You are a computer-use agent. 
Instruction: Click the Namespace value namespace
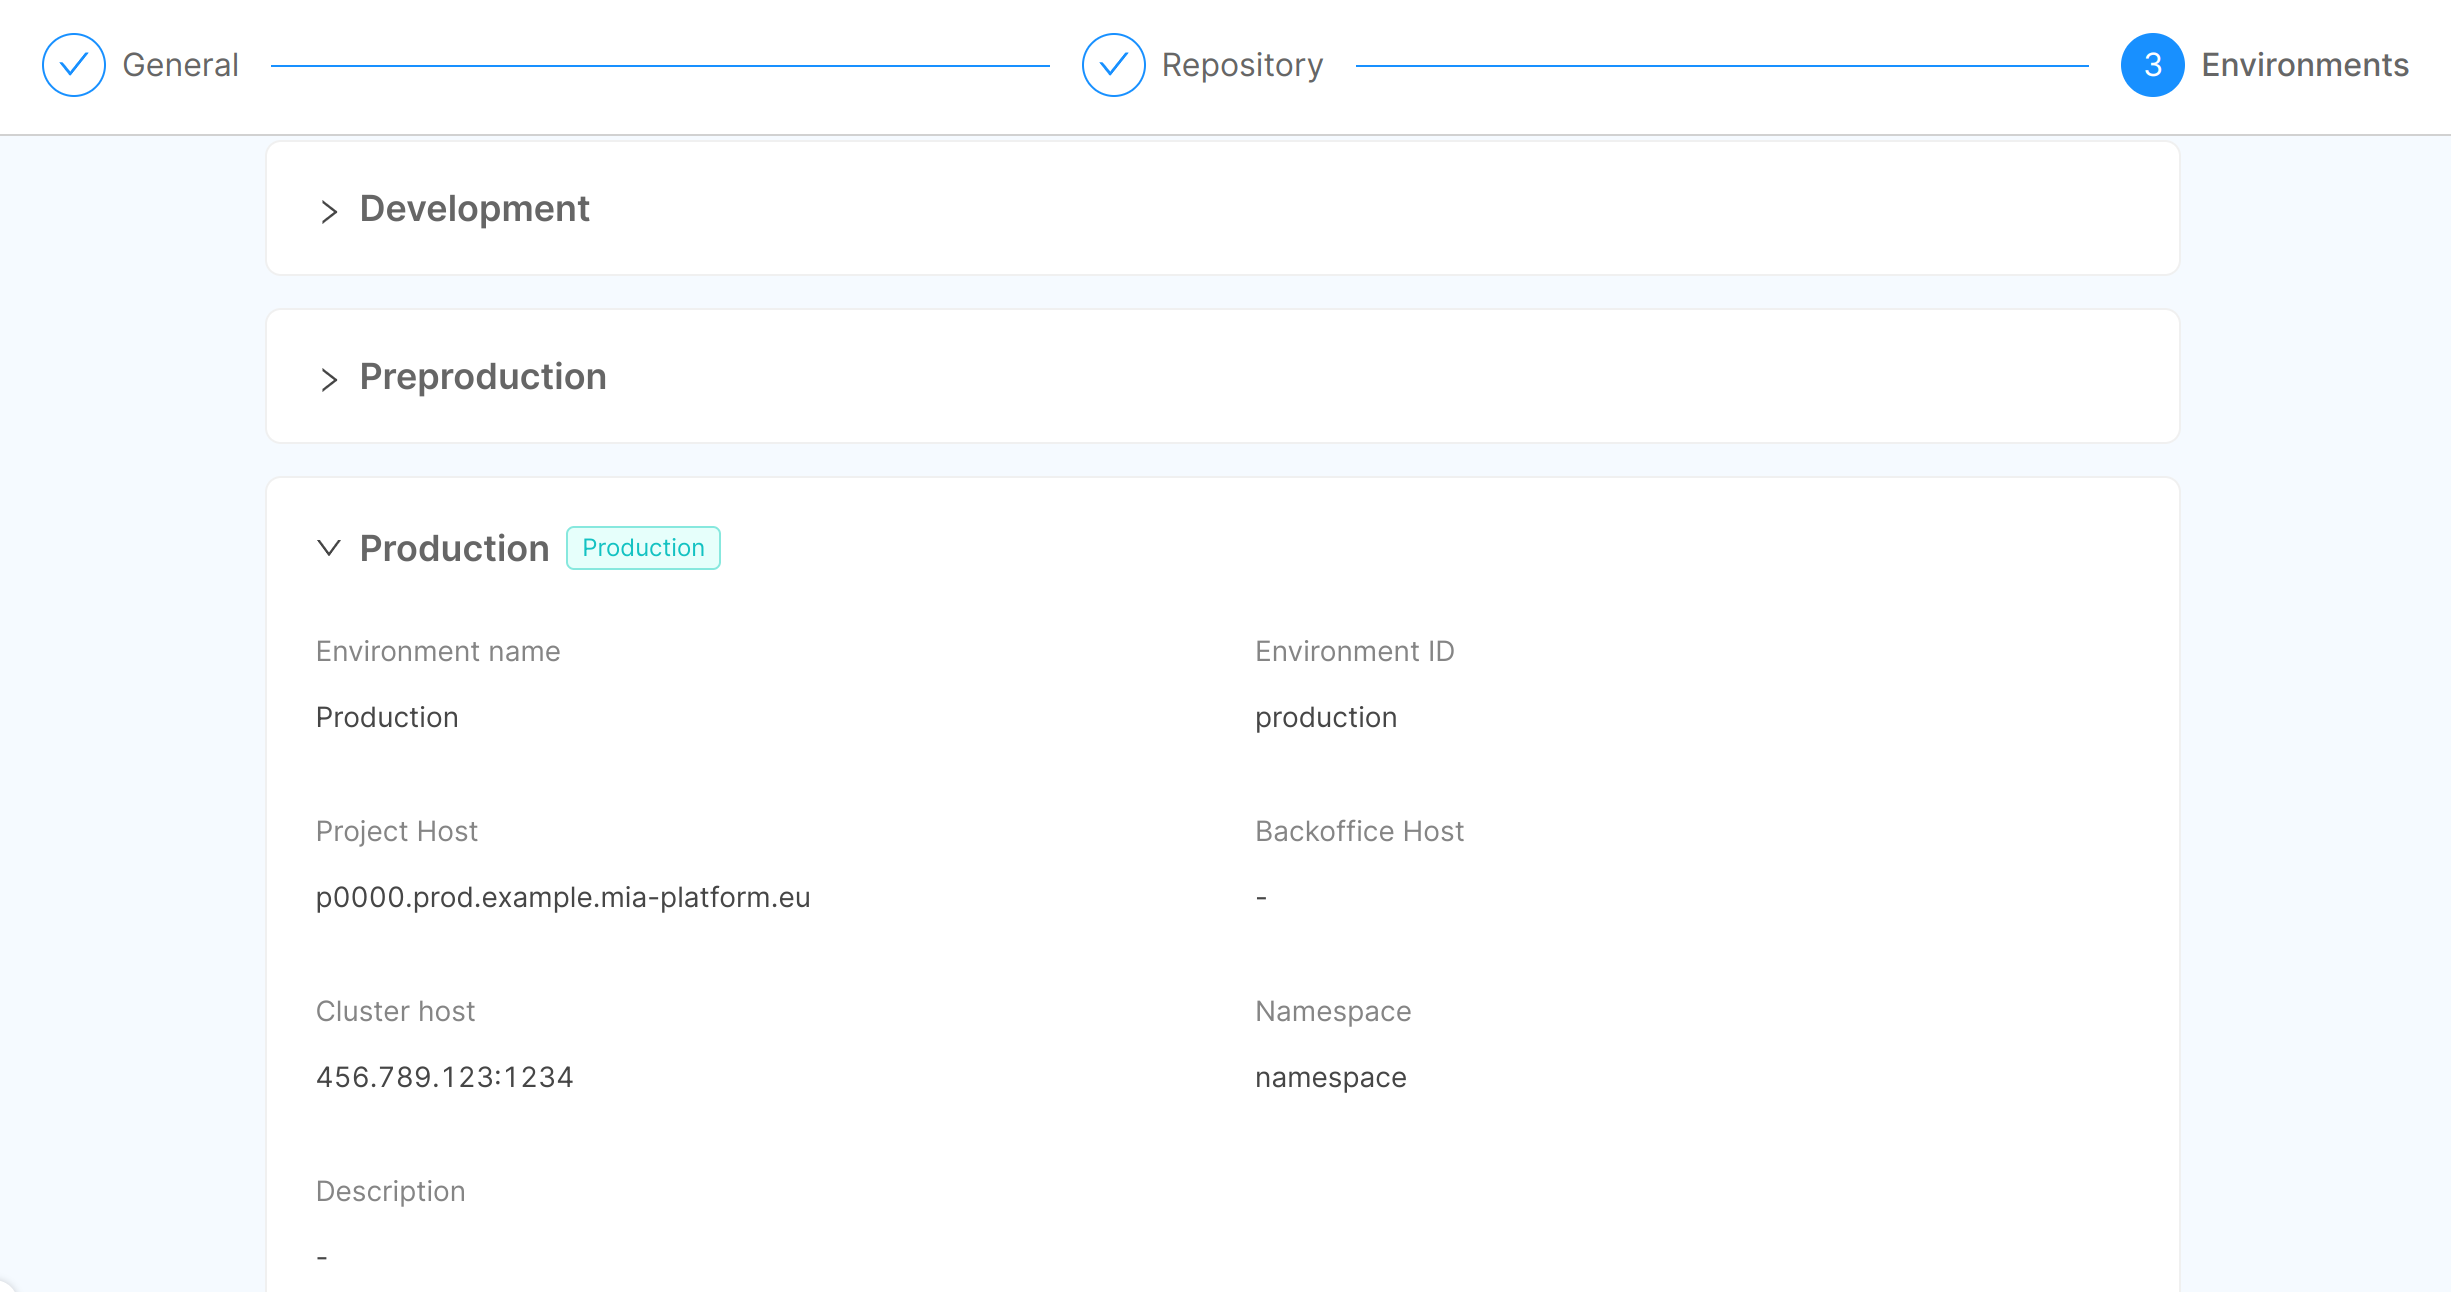(1330, 1077)
